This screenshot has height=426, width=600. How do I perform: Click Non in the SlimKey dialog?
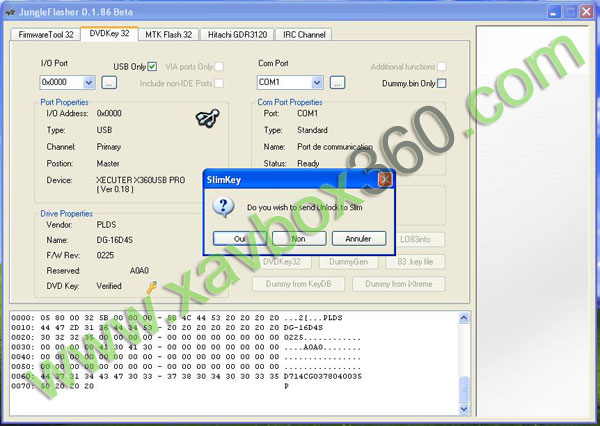299,239
